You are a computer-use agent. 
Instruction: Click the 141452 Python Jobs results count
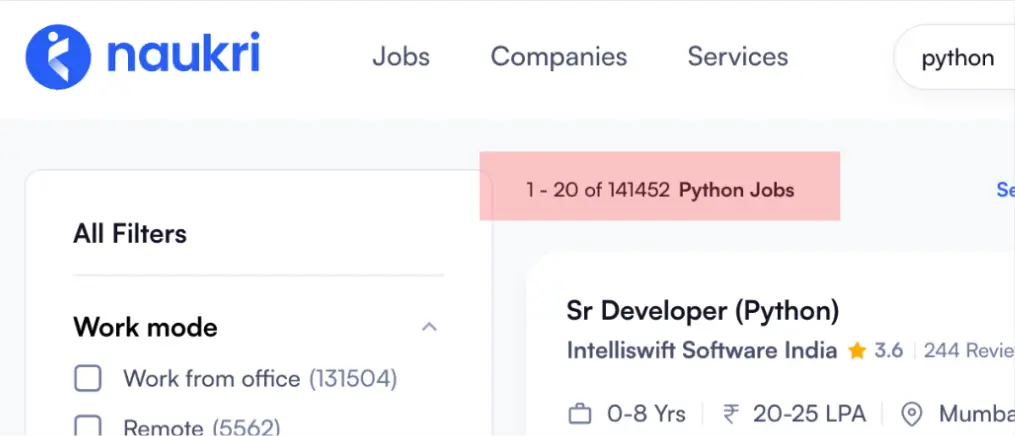pyautogui.click(x=660, y=190)
